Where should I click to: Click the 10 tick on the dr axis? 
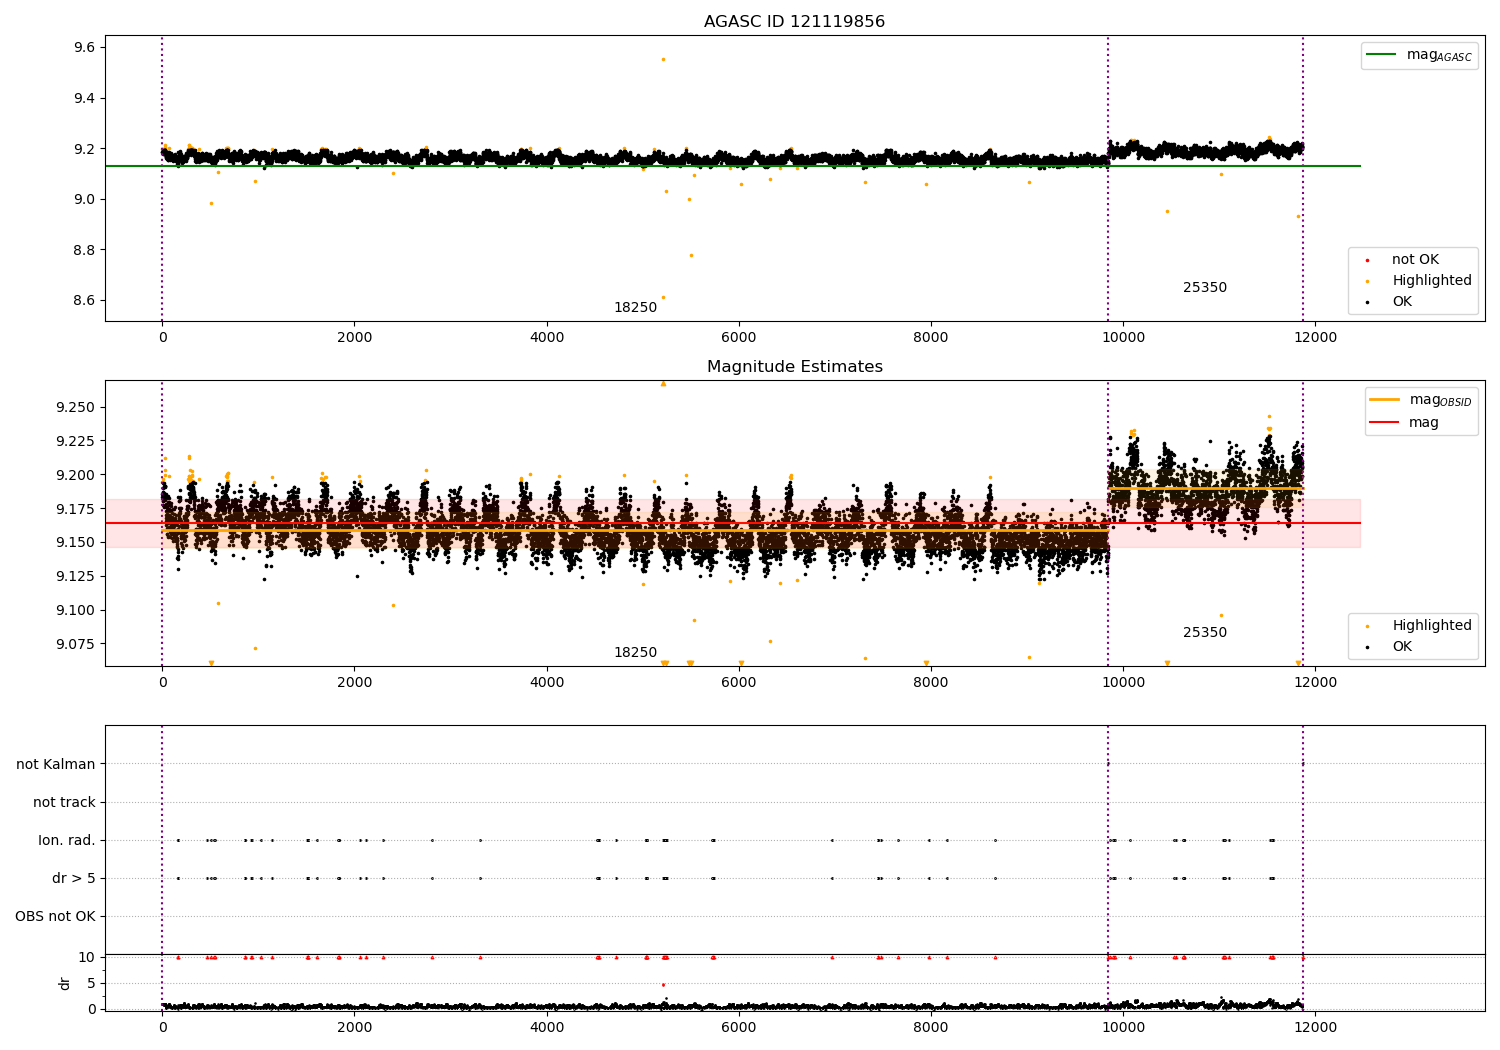(87, 958)
